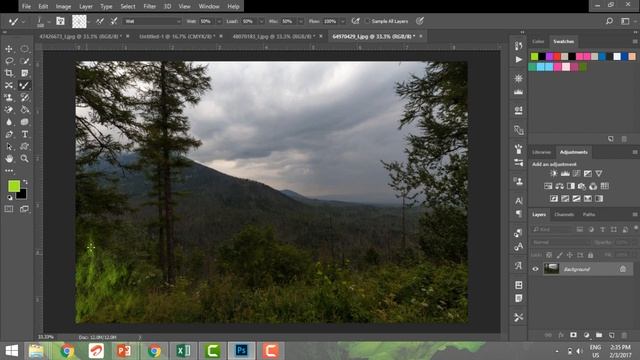Select the Lasso tool
Screen dimensions: 640x360
click(9, 61)
